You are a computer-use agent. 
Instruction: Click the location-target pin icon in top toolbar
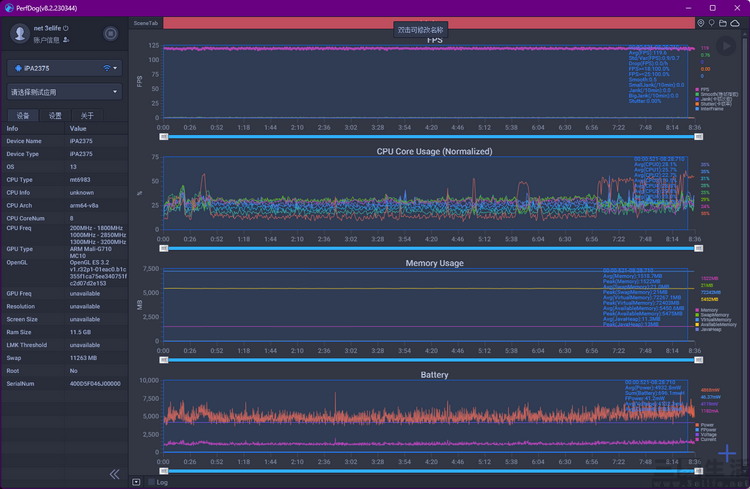[700, 23]
